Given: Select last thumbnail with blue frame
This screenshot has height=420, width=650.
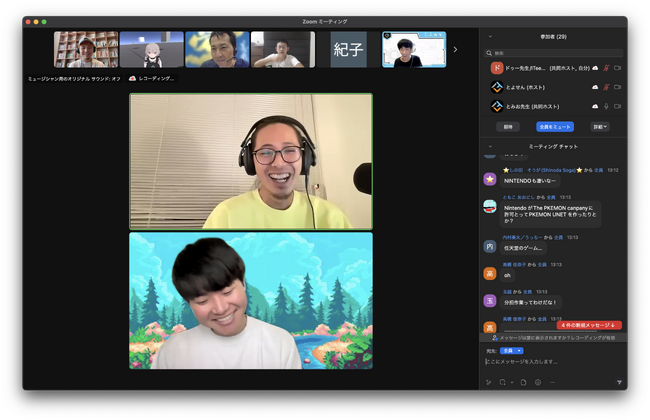Looking at the screenshot, I should click(414, 49).
